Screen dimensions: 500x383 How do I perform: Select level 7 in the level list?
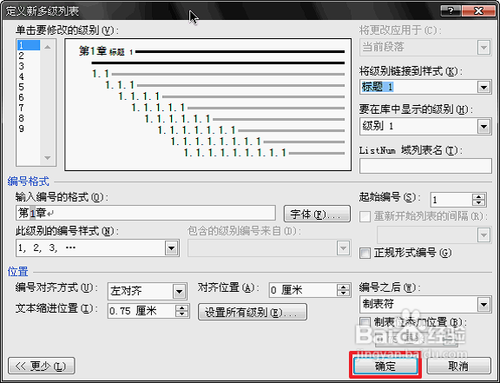click(29, 108)
